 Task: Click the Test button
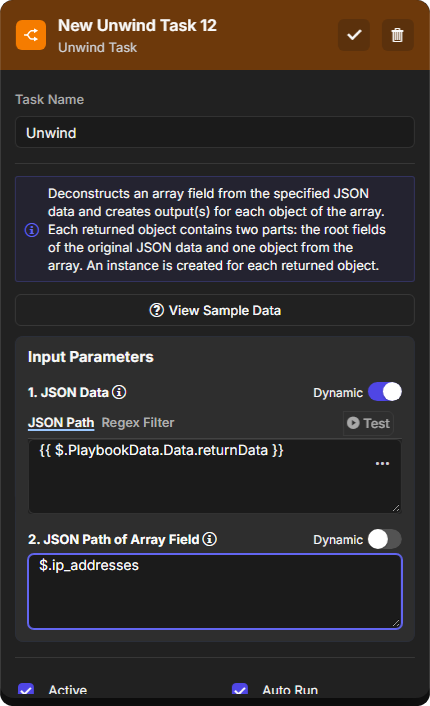(x=368, y=423)
